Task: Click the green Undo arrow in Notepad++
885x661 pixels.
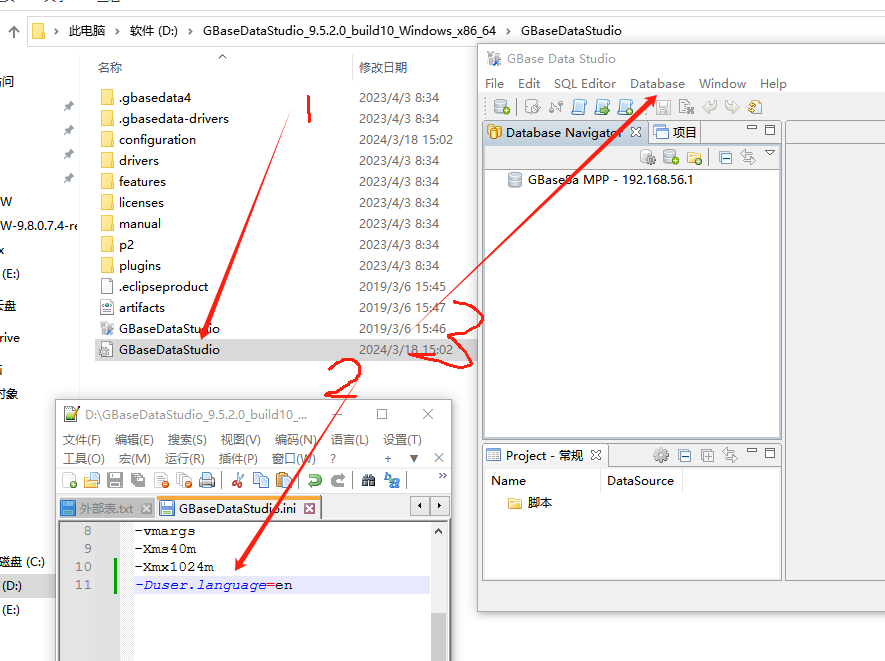Action: 314,480
